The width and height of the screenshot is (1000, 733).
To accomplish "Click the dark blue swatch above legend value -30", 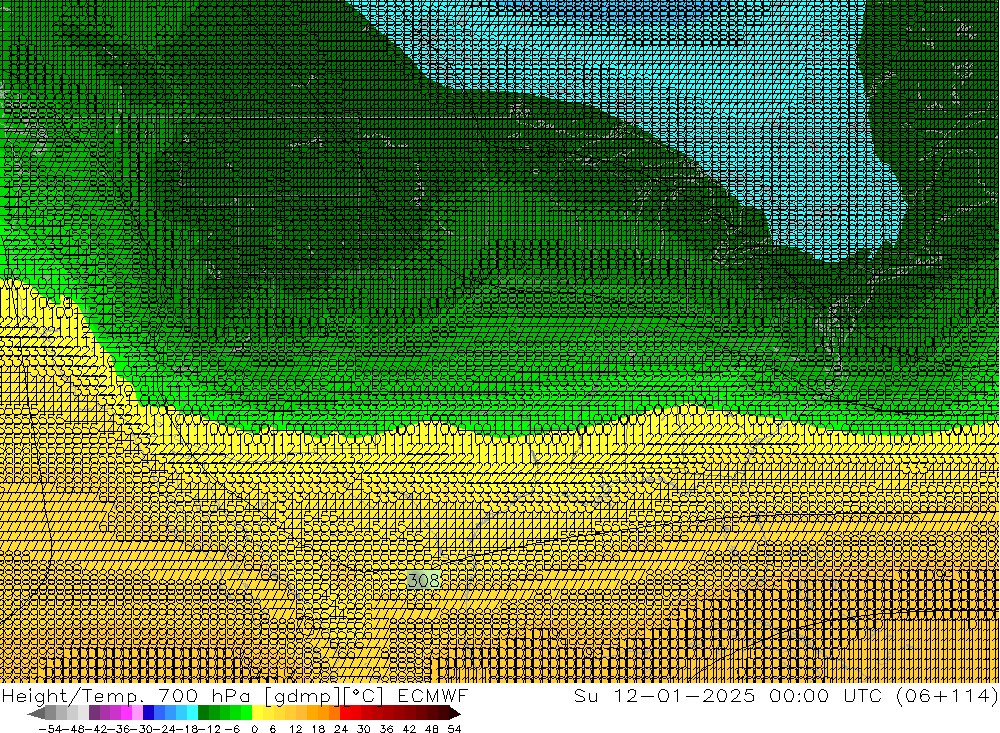I will 149,713.
